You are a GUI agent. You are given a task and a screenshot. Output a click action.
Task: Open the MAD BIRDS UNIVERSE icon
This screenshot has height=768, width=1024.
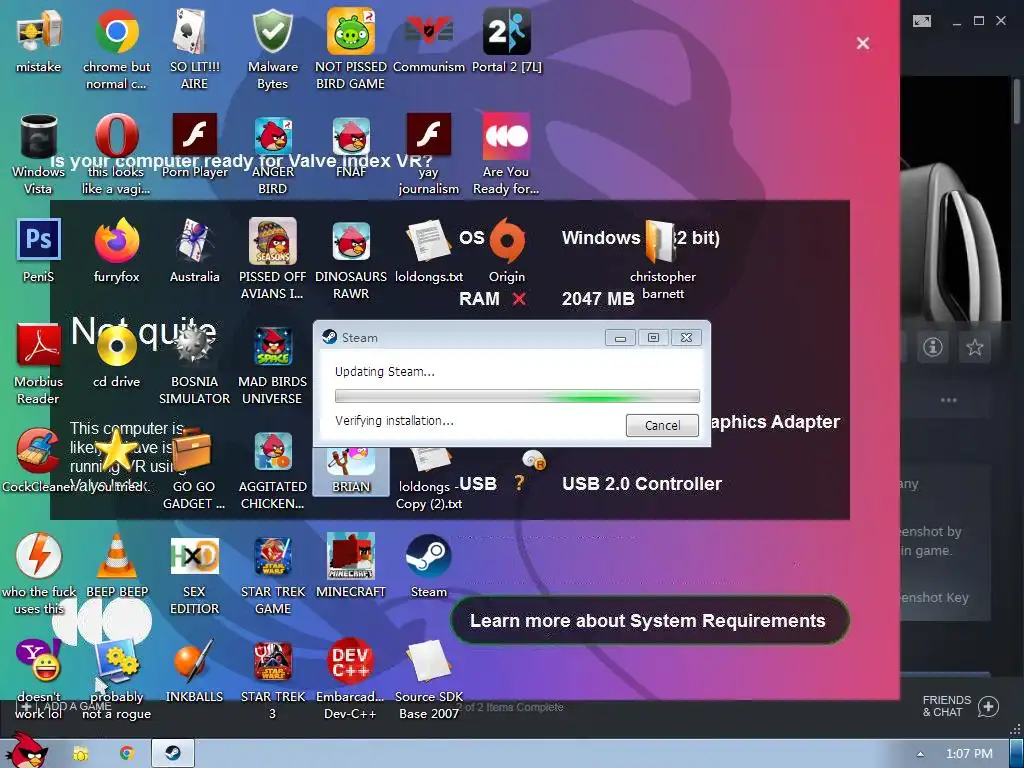tap(272, 346)
